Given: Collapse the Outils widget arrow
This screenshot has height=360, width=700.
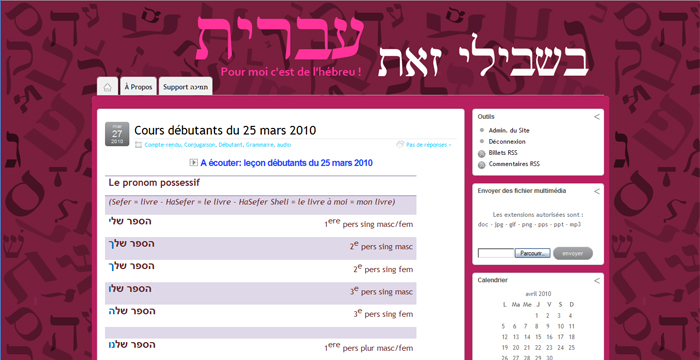Looking at the screenshot, I should pyautogui.click(x=596, y=117).
